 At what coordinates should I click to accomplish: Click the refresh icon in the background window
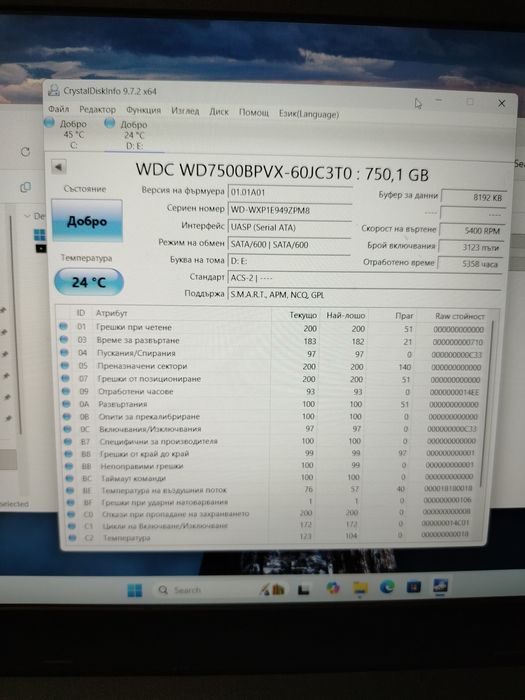pyautogui.click(x=25, y=152)
